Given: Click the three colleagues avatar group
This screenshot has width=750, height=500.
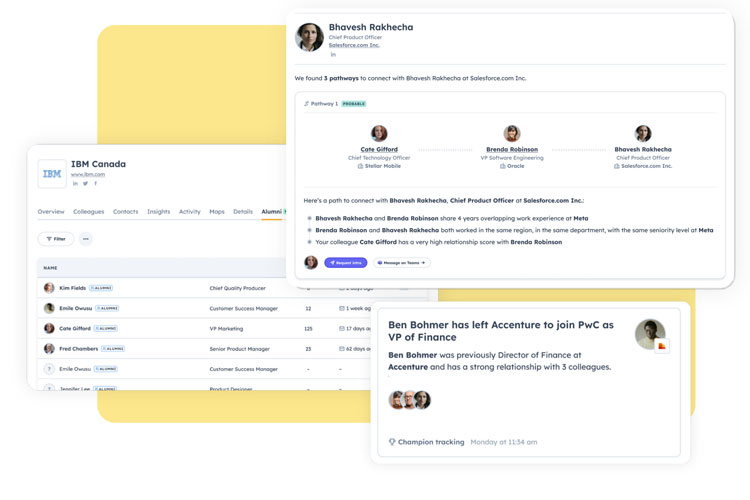Looking at the screenshot, I should (x=409, y=400).
